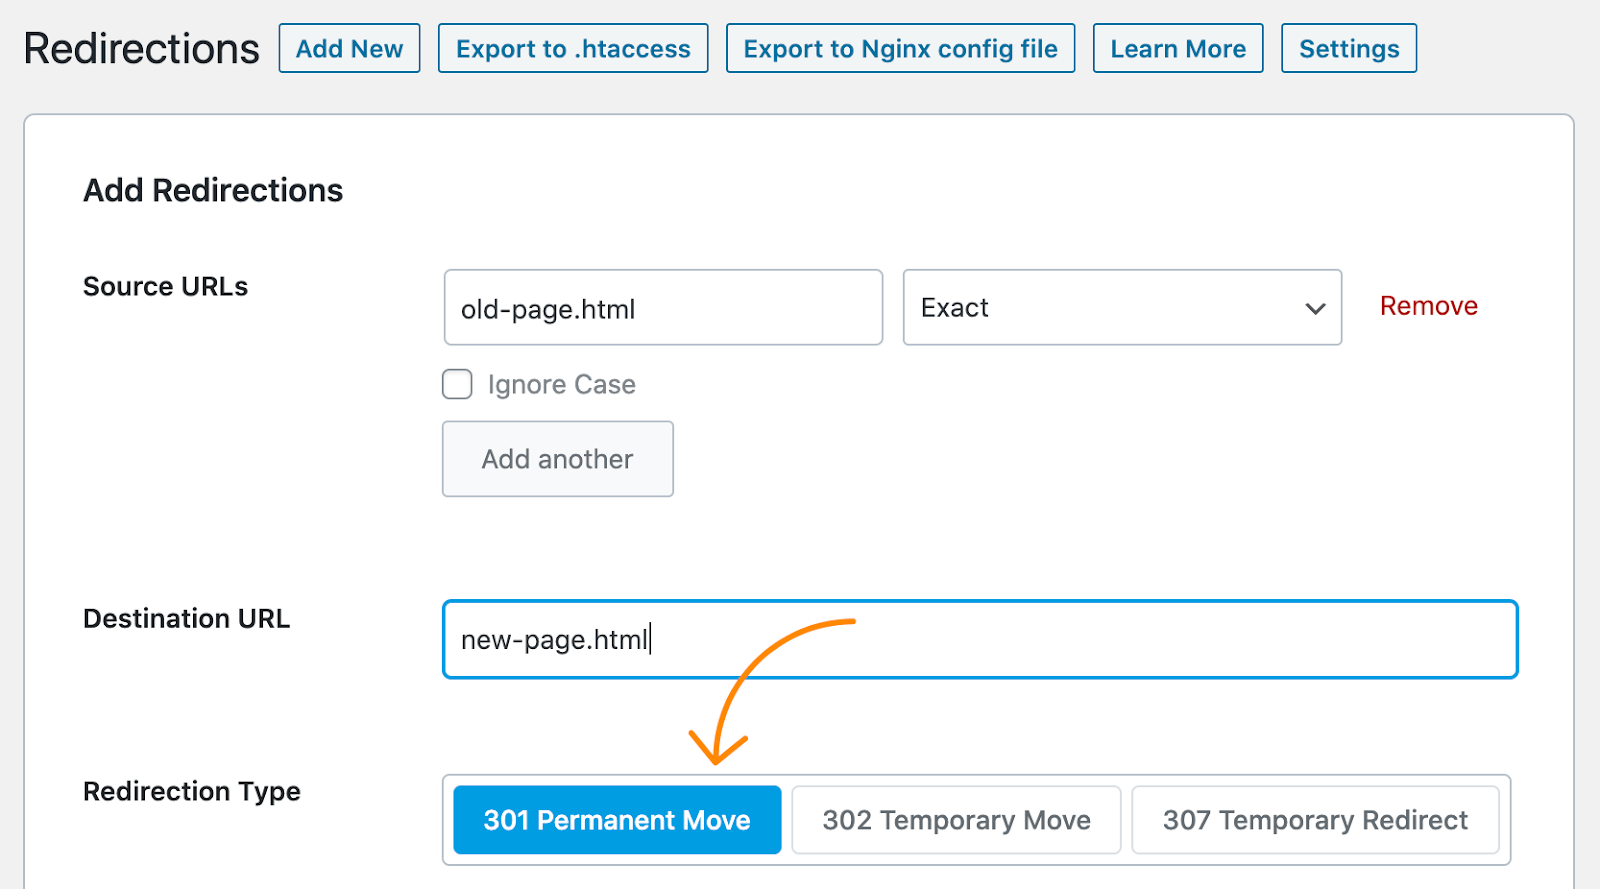This screenshot has width=1600, height=889.
Task: Click the Redirection Type label
Action: [192, 792]
